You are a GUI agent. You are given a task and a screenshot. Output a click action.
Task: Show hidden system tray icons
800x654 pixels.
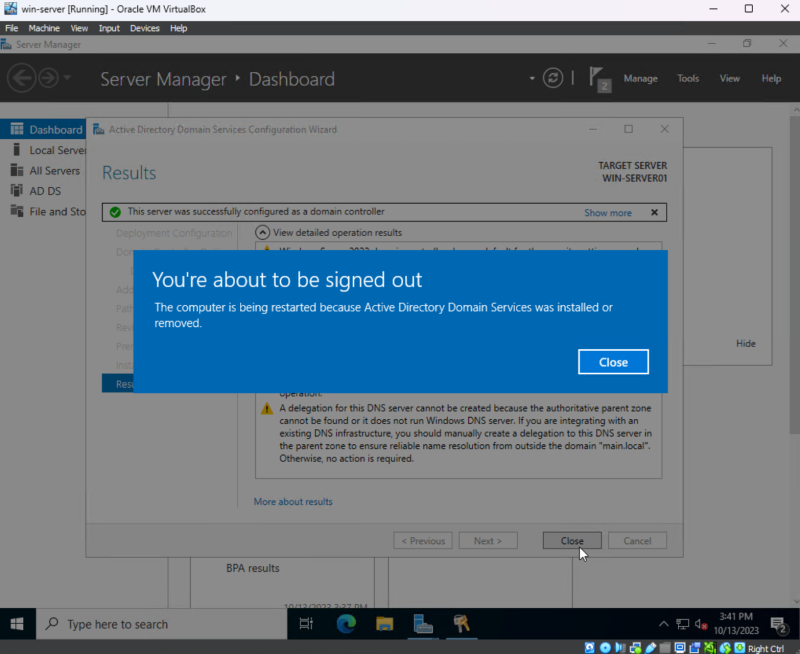point(662,624)
